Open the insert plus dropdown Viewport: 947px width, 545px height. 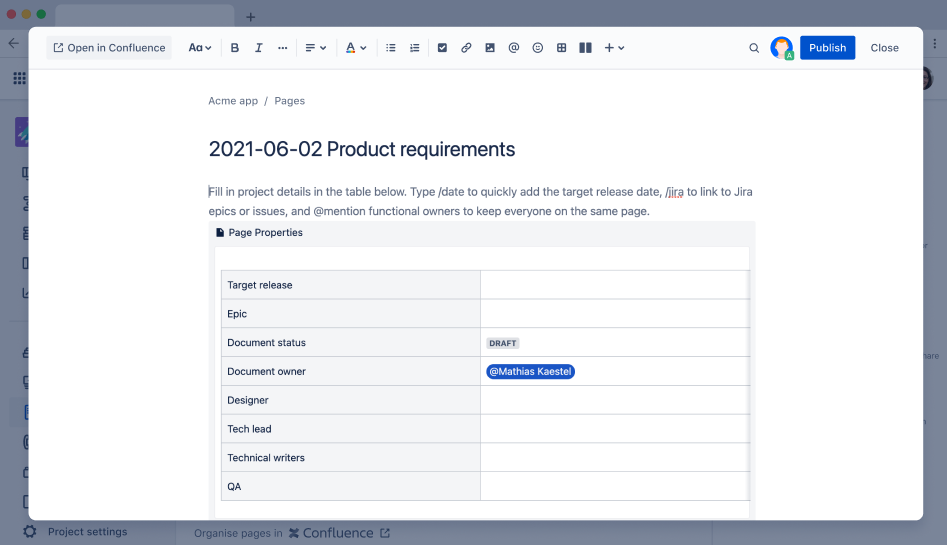[x=614, y=48]
